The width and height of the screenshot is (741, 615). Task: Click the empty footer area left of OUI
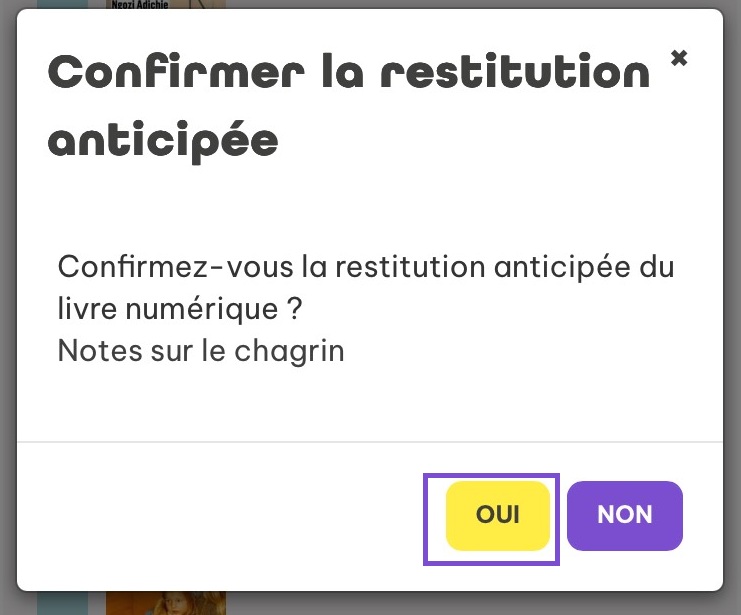click(220, 515)
